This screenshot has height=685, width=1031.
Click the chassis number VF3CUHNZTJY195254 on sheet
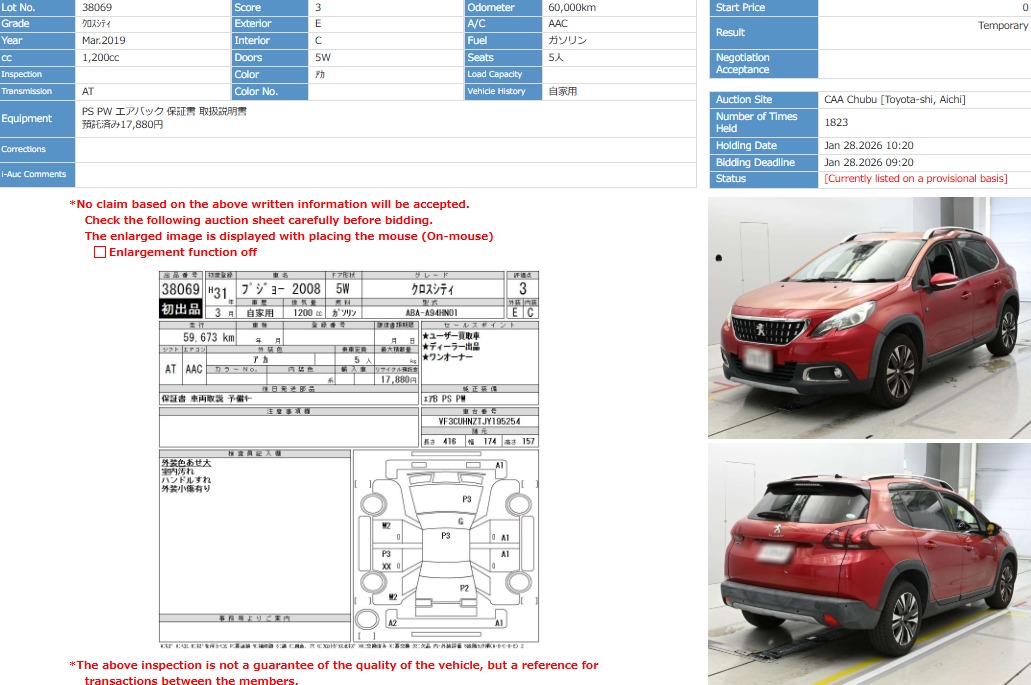click(479, 421)
